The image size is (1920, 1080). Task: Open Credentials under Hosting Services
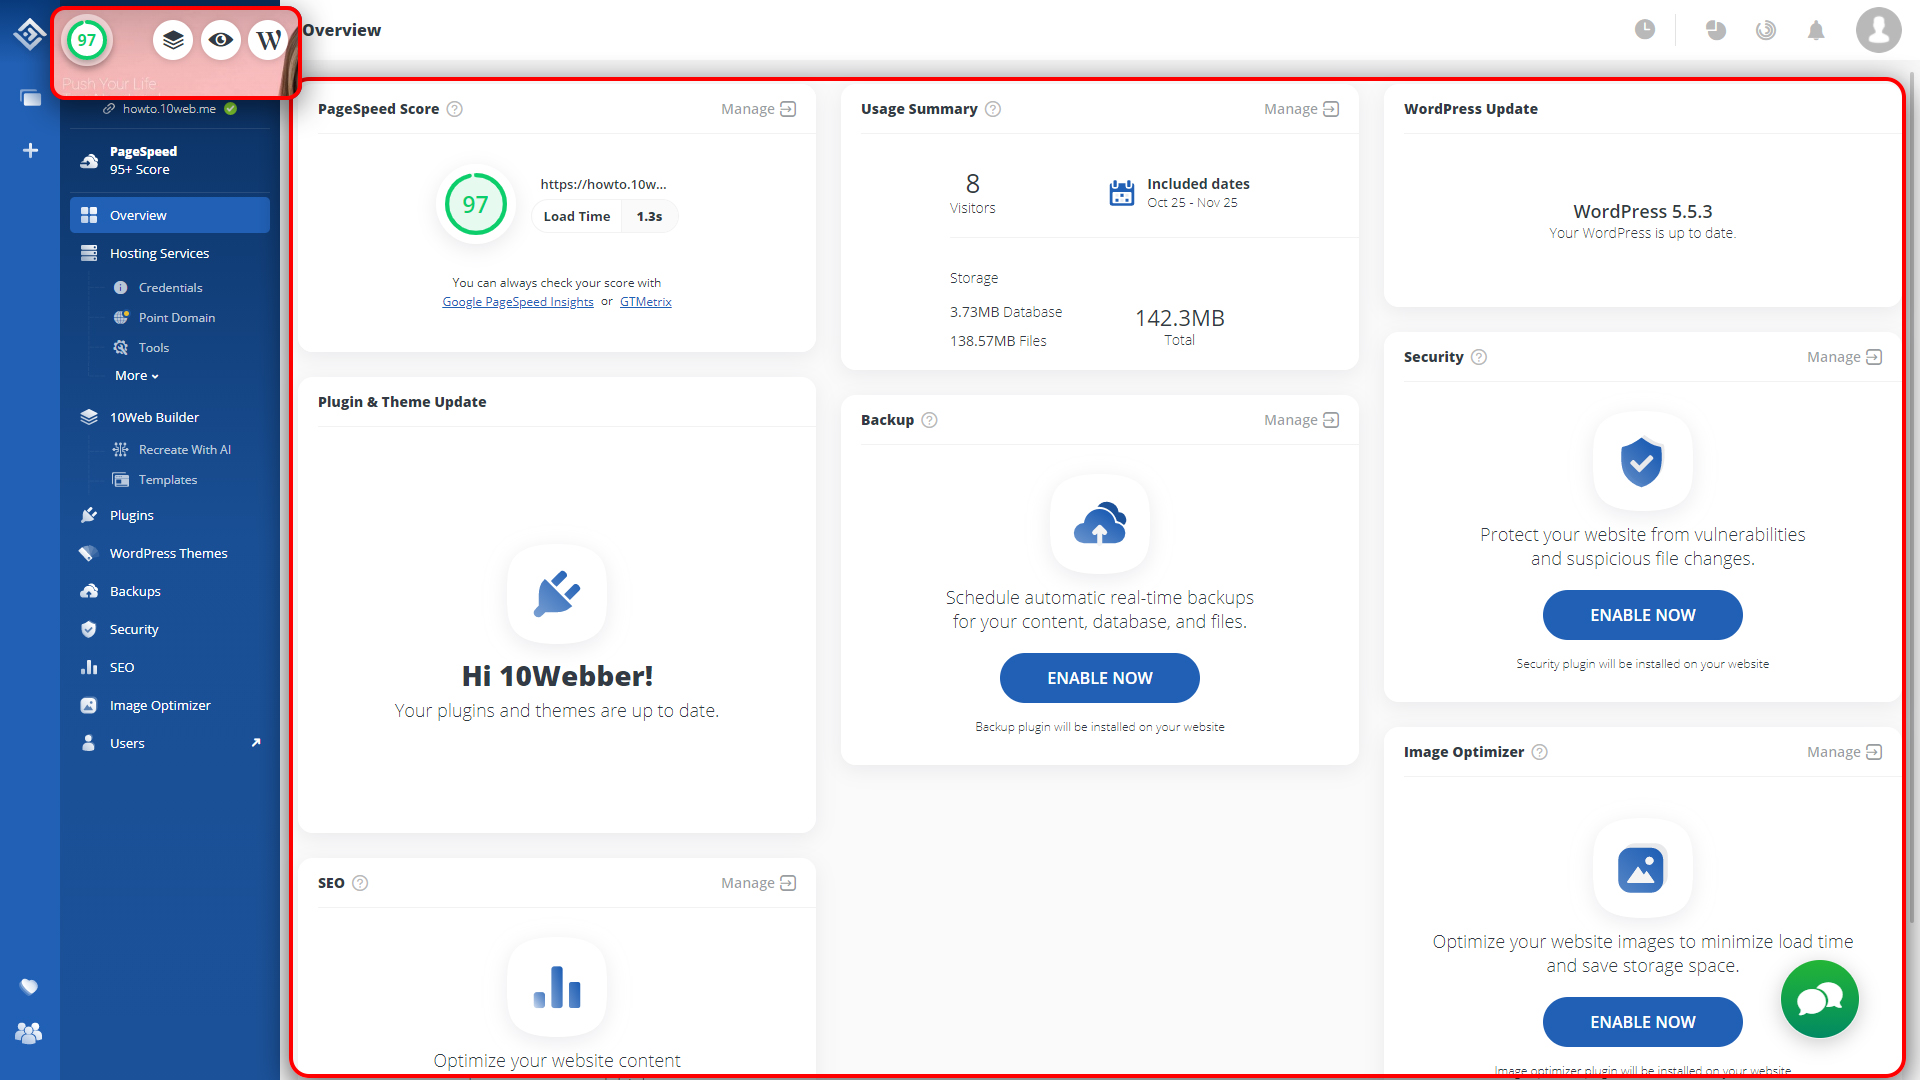pos(170,288)
